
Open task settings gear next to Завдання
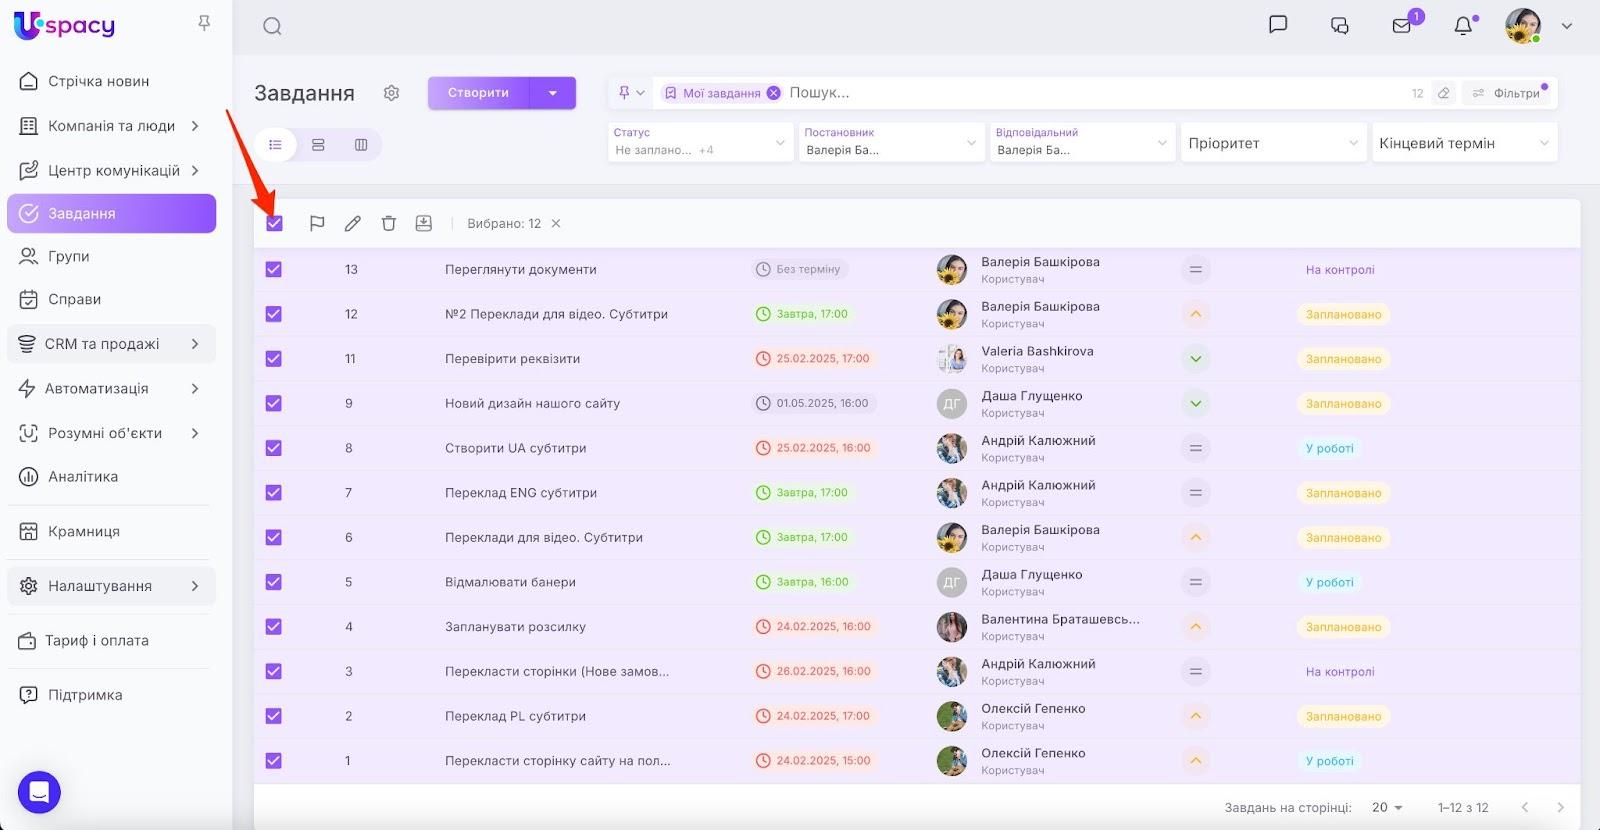[391, 93]
